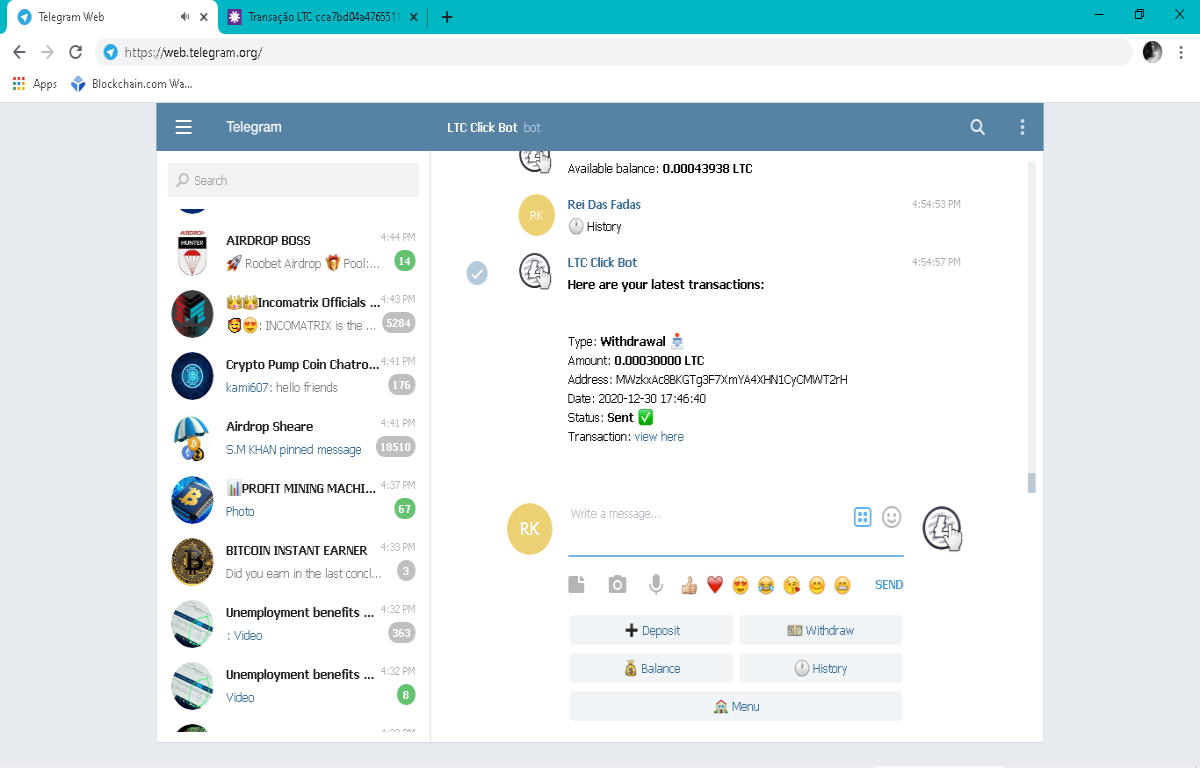Image resolution: width=1200 pixels, height=768 pixels.
Task: Click the unread badge 18510 on Airdrop Sheare
Action: 395,447
